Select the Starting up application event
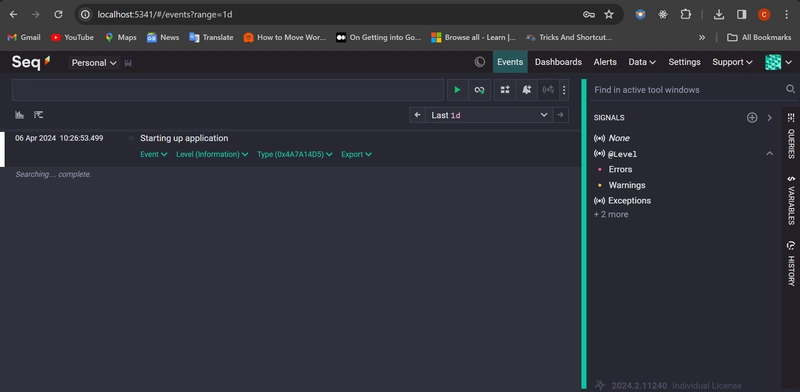Viewport: 800px width, 392px height. pyautogui.click(x=184, y=138)
